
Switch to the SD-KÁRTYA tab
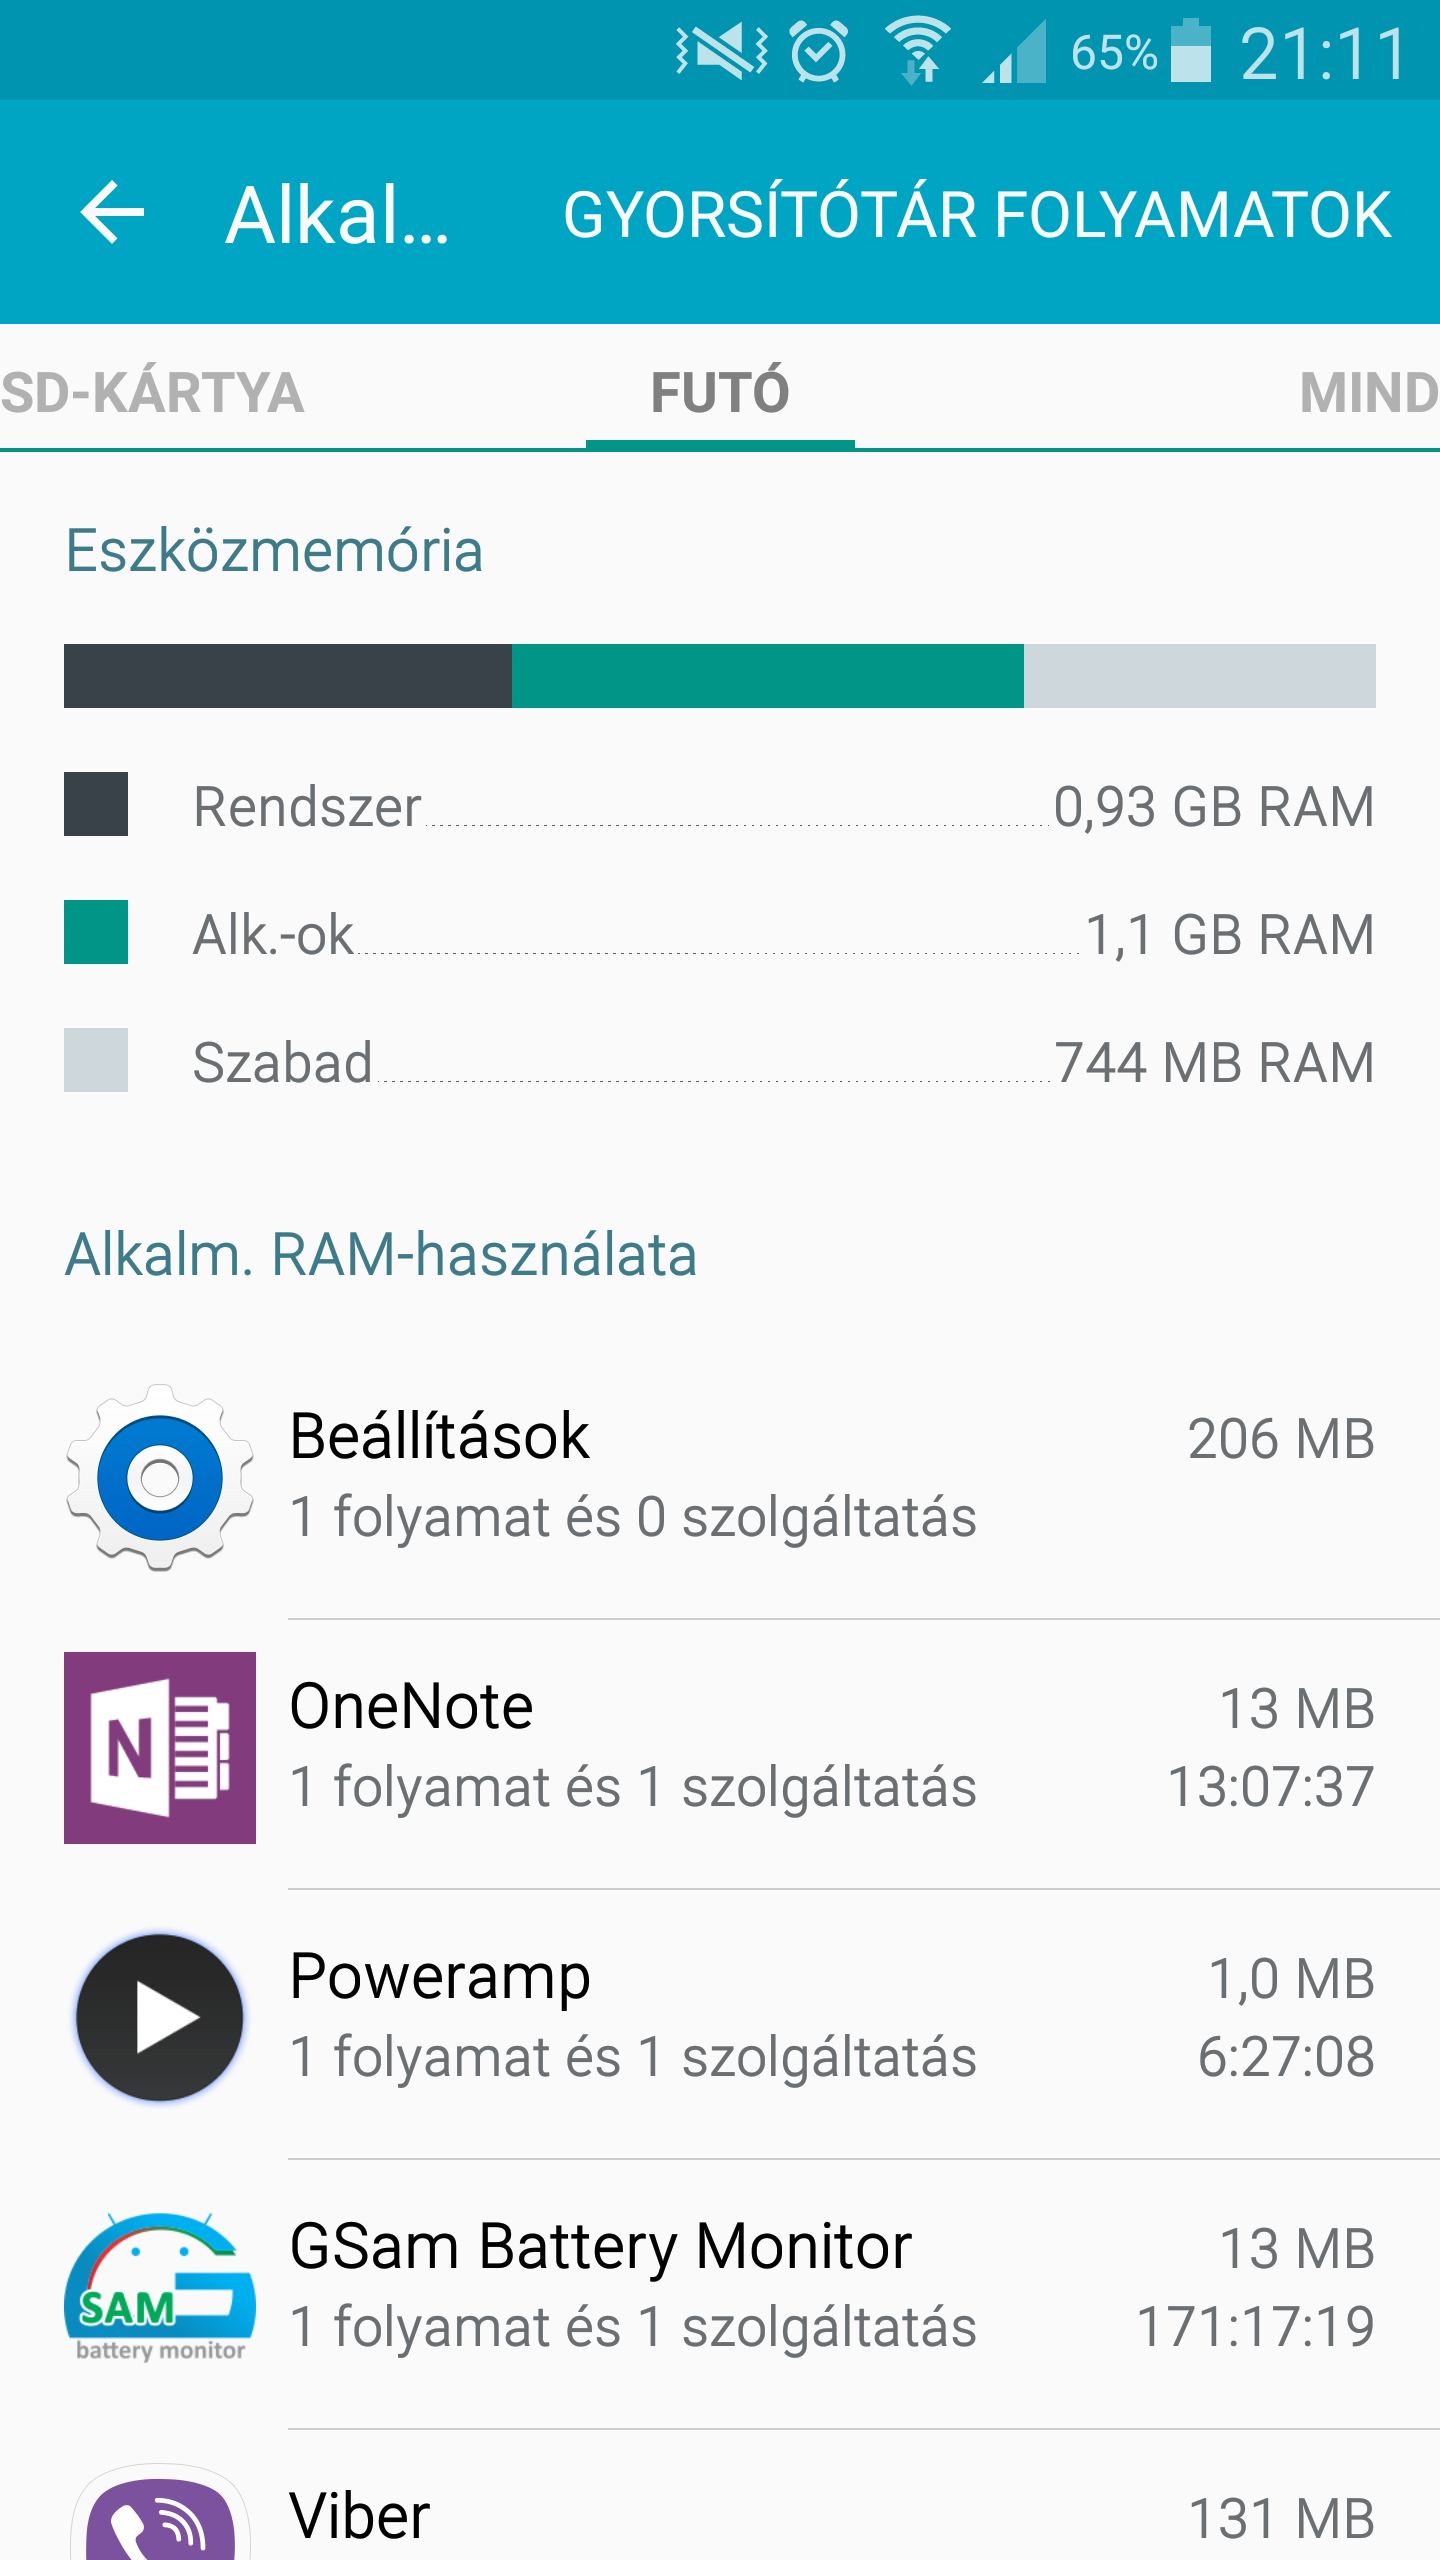point(152,392)
